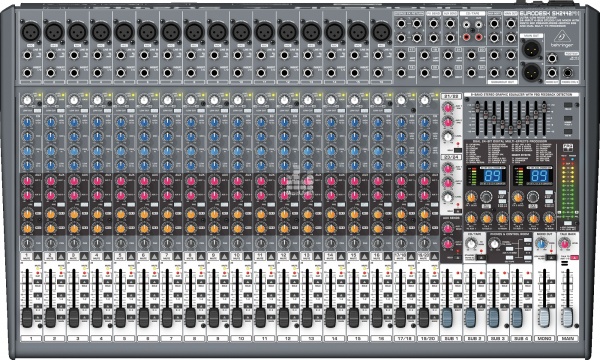This screenshot has width=600, height=360.
Task: Click the upper-left white CD/Tape RCA jack
Action: (x=466, y=25)
